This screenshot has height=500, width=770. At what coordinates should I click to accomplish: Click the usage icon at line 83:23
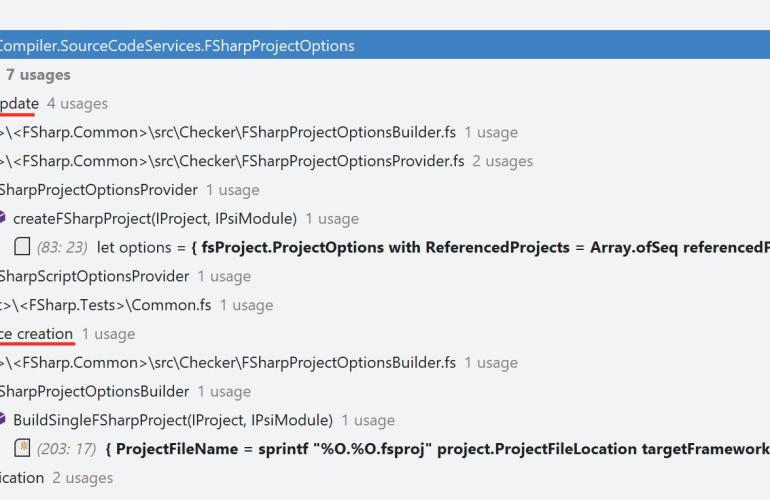coord(22,247)
